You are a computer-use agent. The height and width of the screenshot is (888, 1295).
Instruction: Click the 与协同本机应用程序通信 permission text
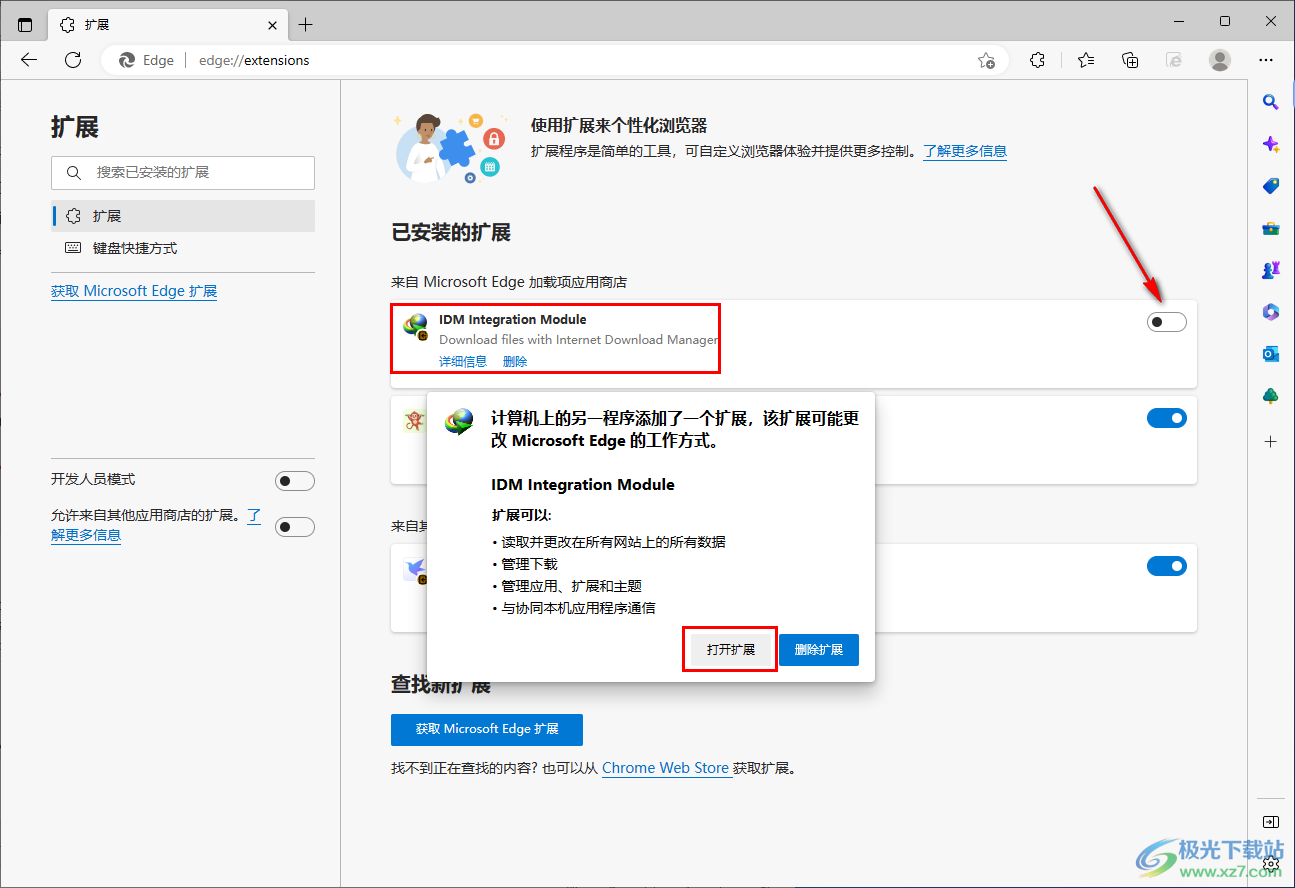[578, 608]
